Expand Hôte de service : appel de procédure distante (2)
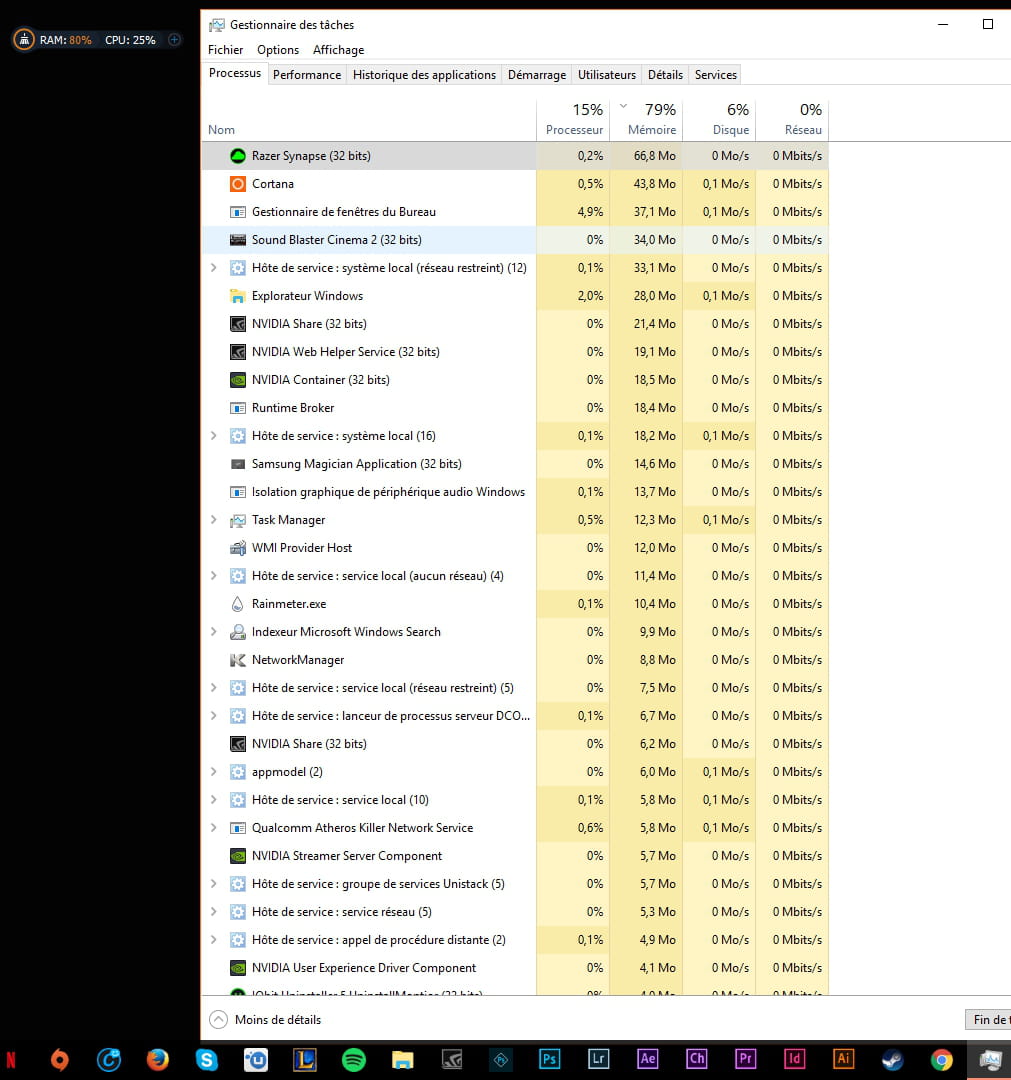Viewport: 1011px width, 1080px height. pos(213,940)
